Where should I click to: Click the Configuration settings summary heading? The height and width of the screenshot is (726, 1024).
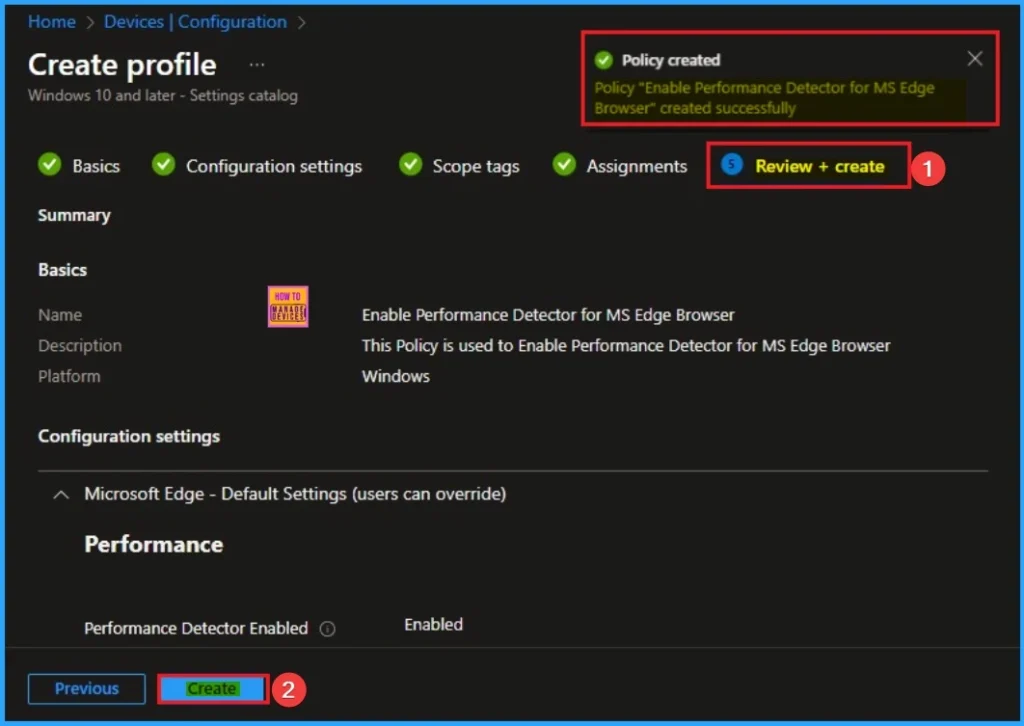point(129,435)
